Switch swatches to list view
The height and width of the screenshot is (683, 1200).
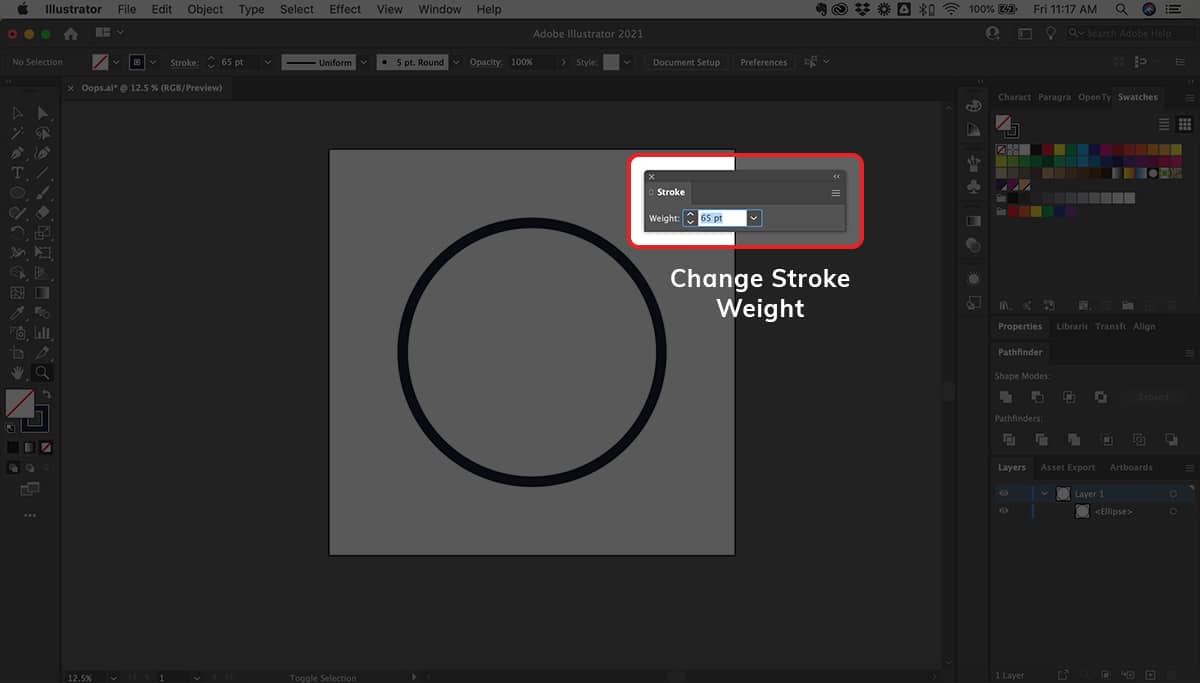[x=1164, y=124]
